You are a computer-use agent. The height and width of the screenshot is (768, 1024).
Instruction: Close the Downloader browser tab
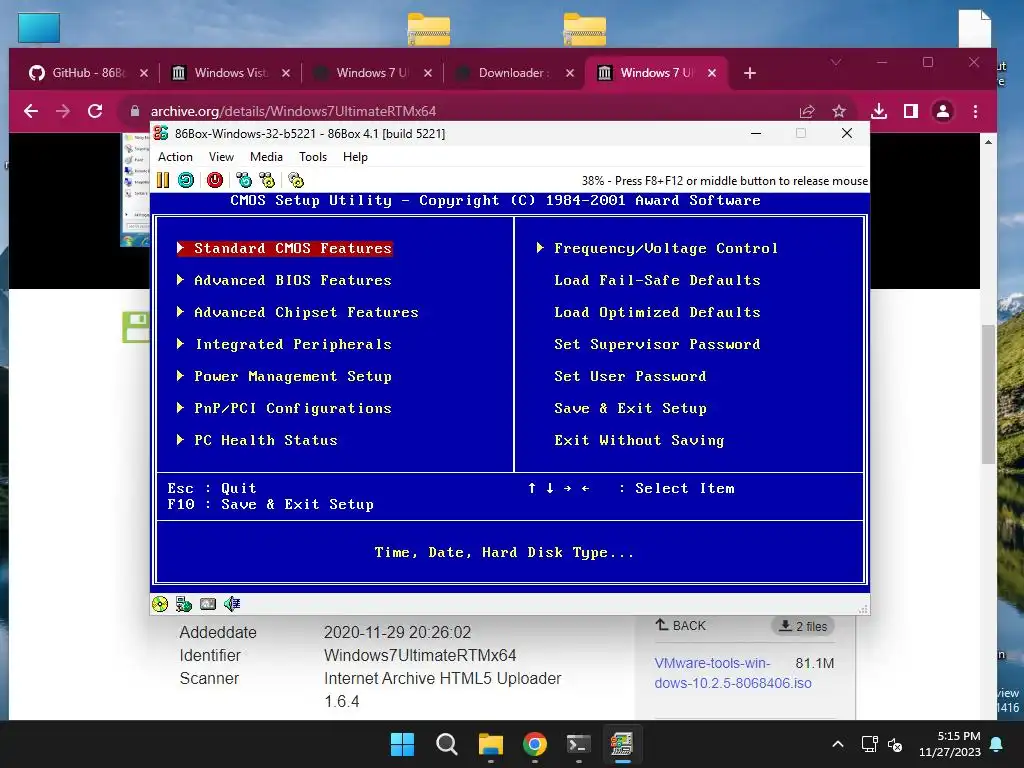point(569,73)
